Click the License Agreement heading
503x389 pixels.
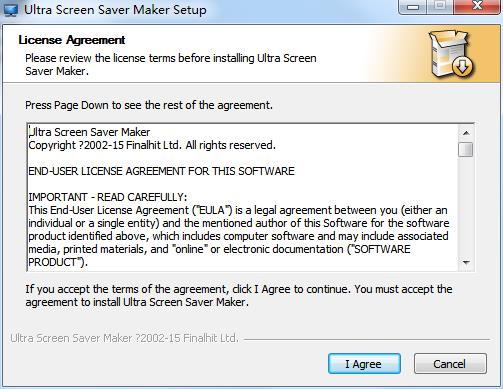(72, 40)
